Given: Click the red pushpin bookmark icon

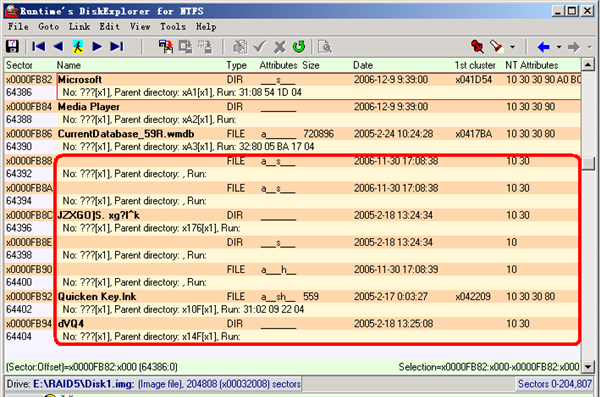Looking at the screenshot, I should point(477,47).
